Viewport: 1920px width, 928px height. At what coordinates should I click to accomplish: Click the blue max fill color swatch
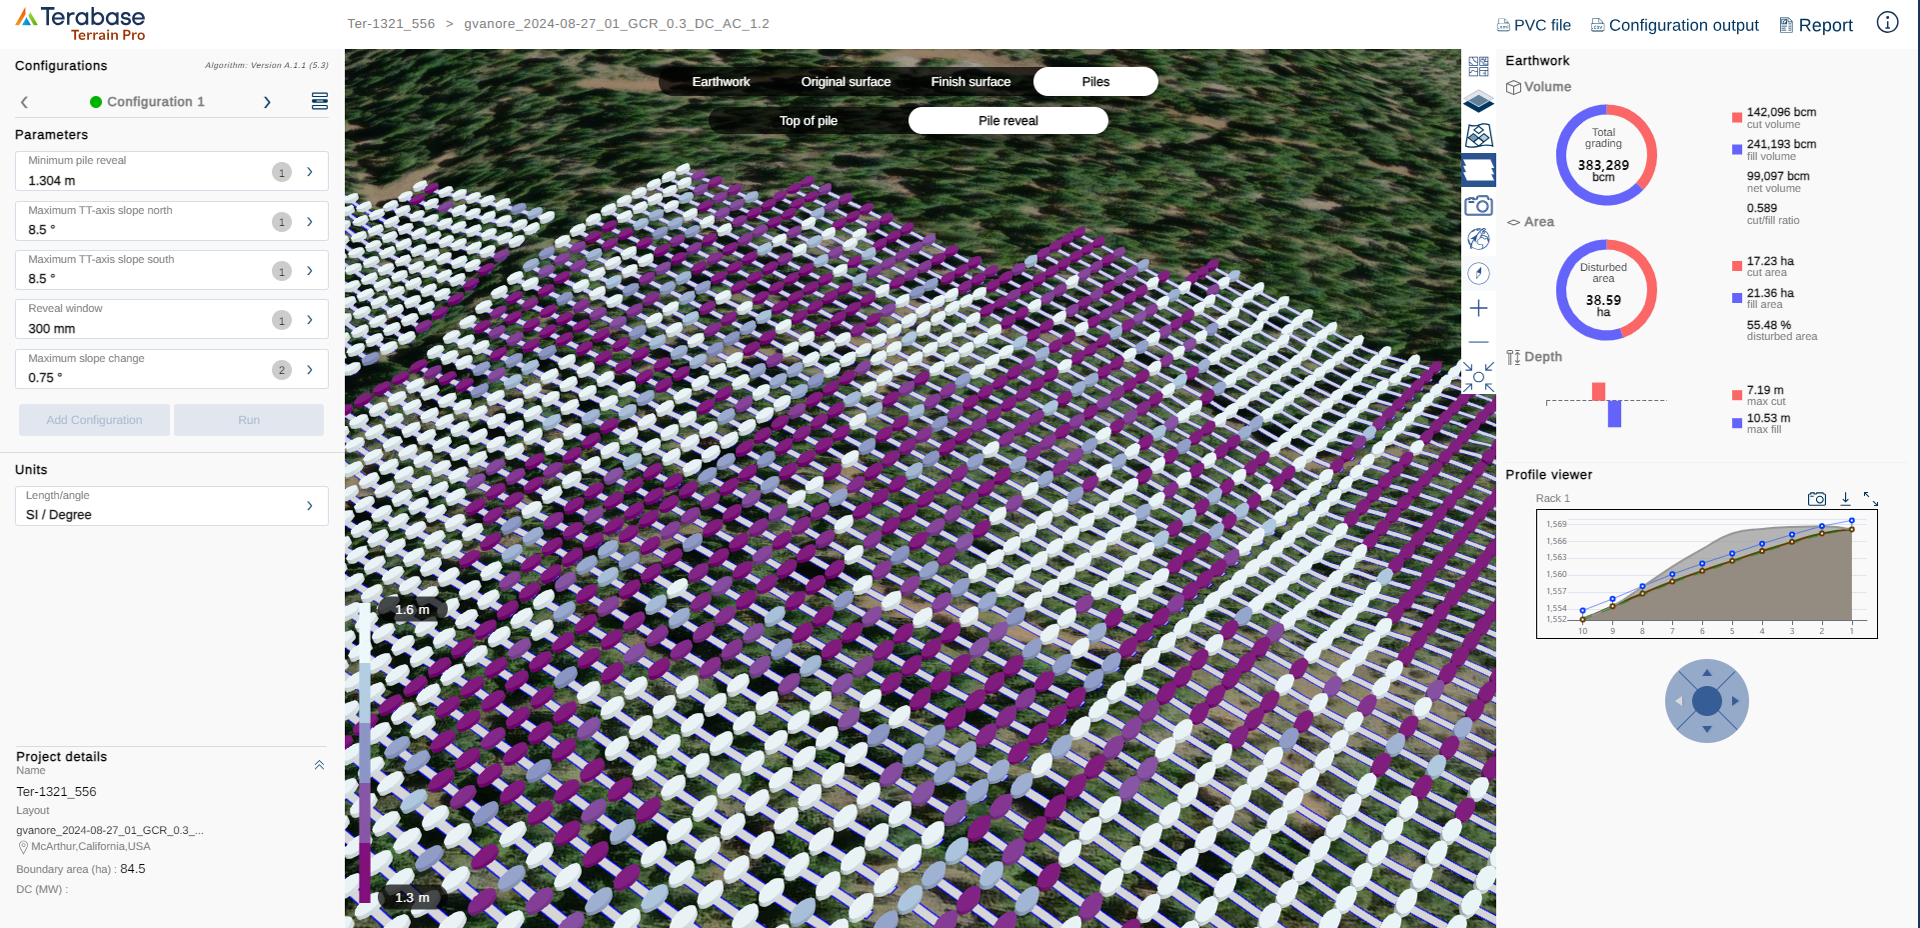[x=1737, y=423]
